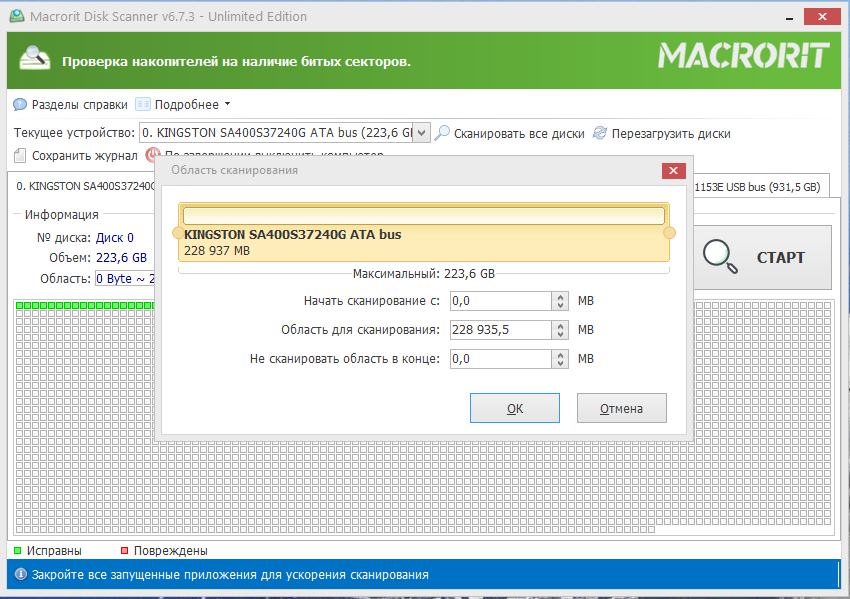
Task: Click Перезагрузить диски
Action: 671,133
